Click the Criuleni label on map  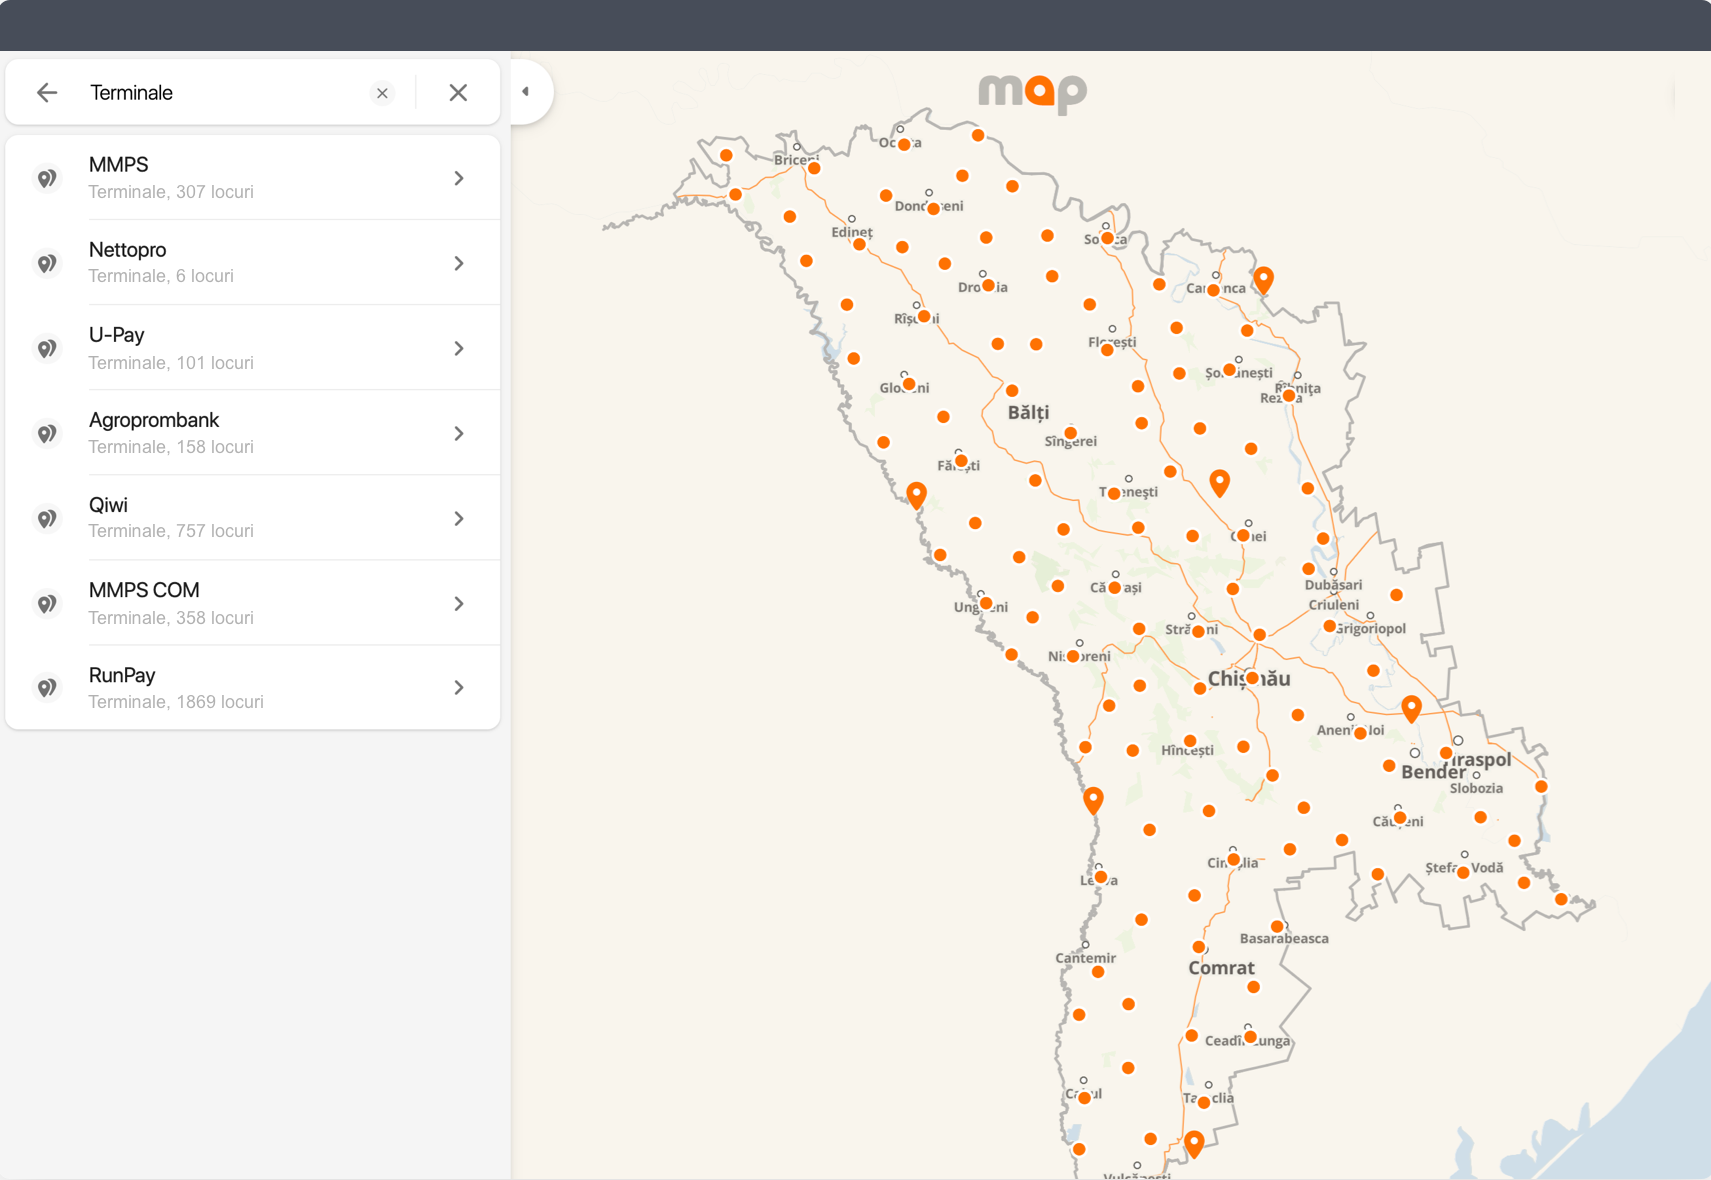(x=1334, y=605)
